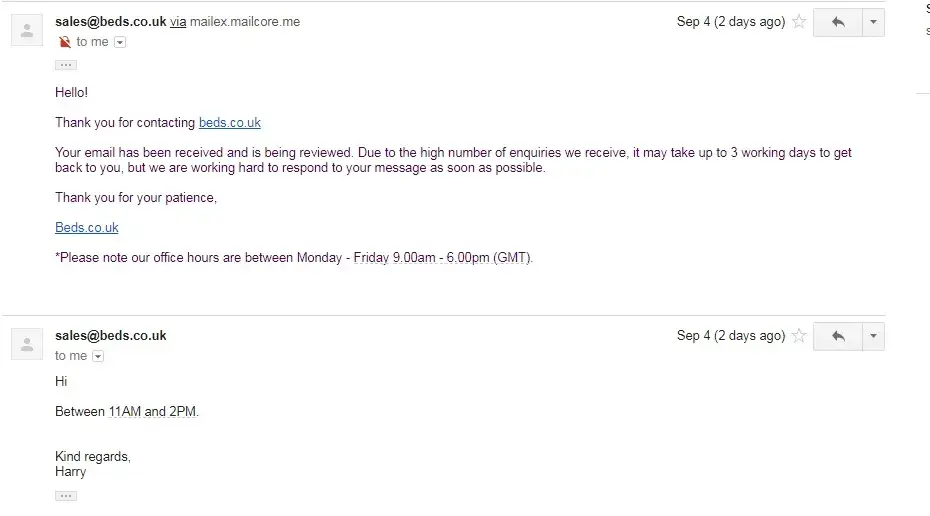Click sender name sales@beds.co.uk on second email

110,336
